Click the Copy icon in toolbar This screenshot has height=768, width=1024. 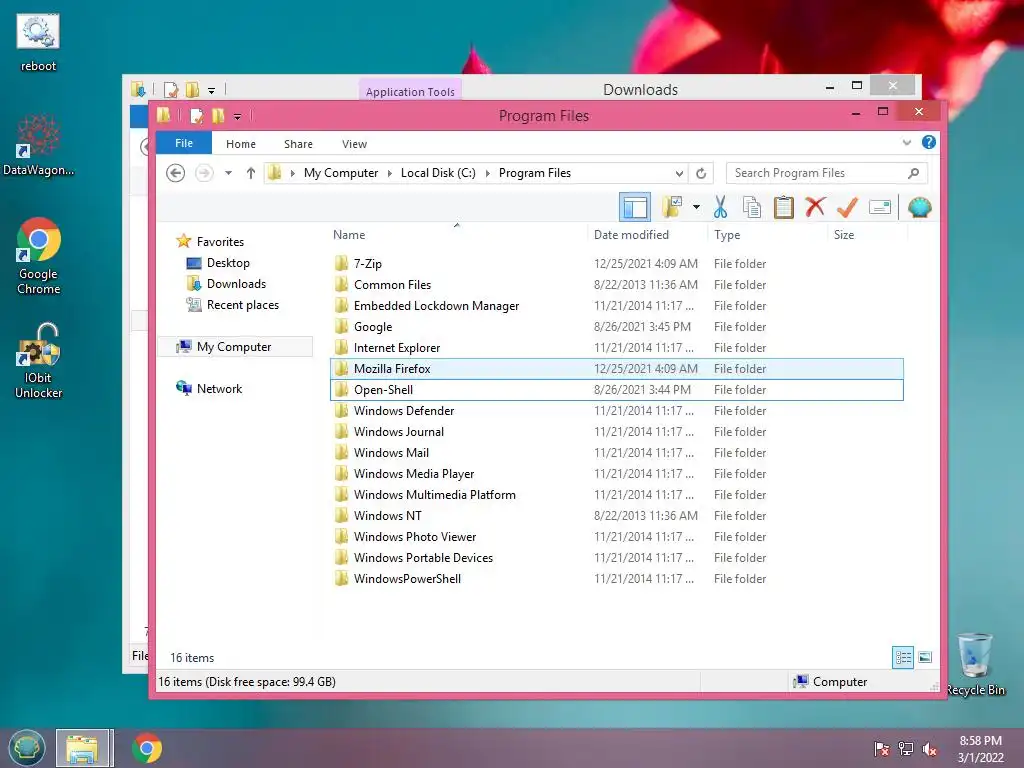click(752, 208)
